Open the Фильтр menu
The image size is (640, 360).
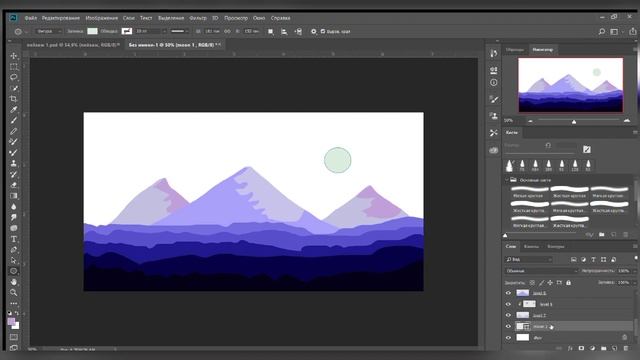tap(198, 18)
